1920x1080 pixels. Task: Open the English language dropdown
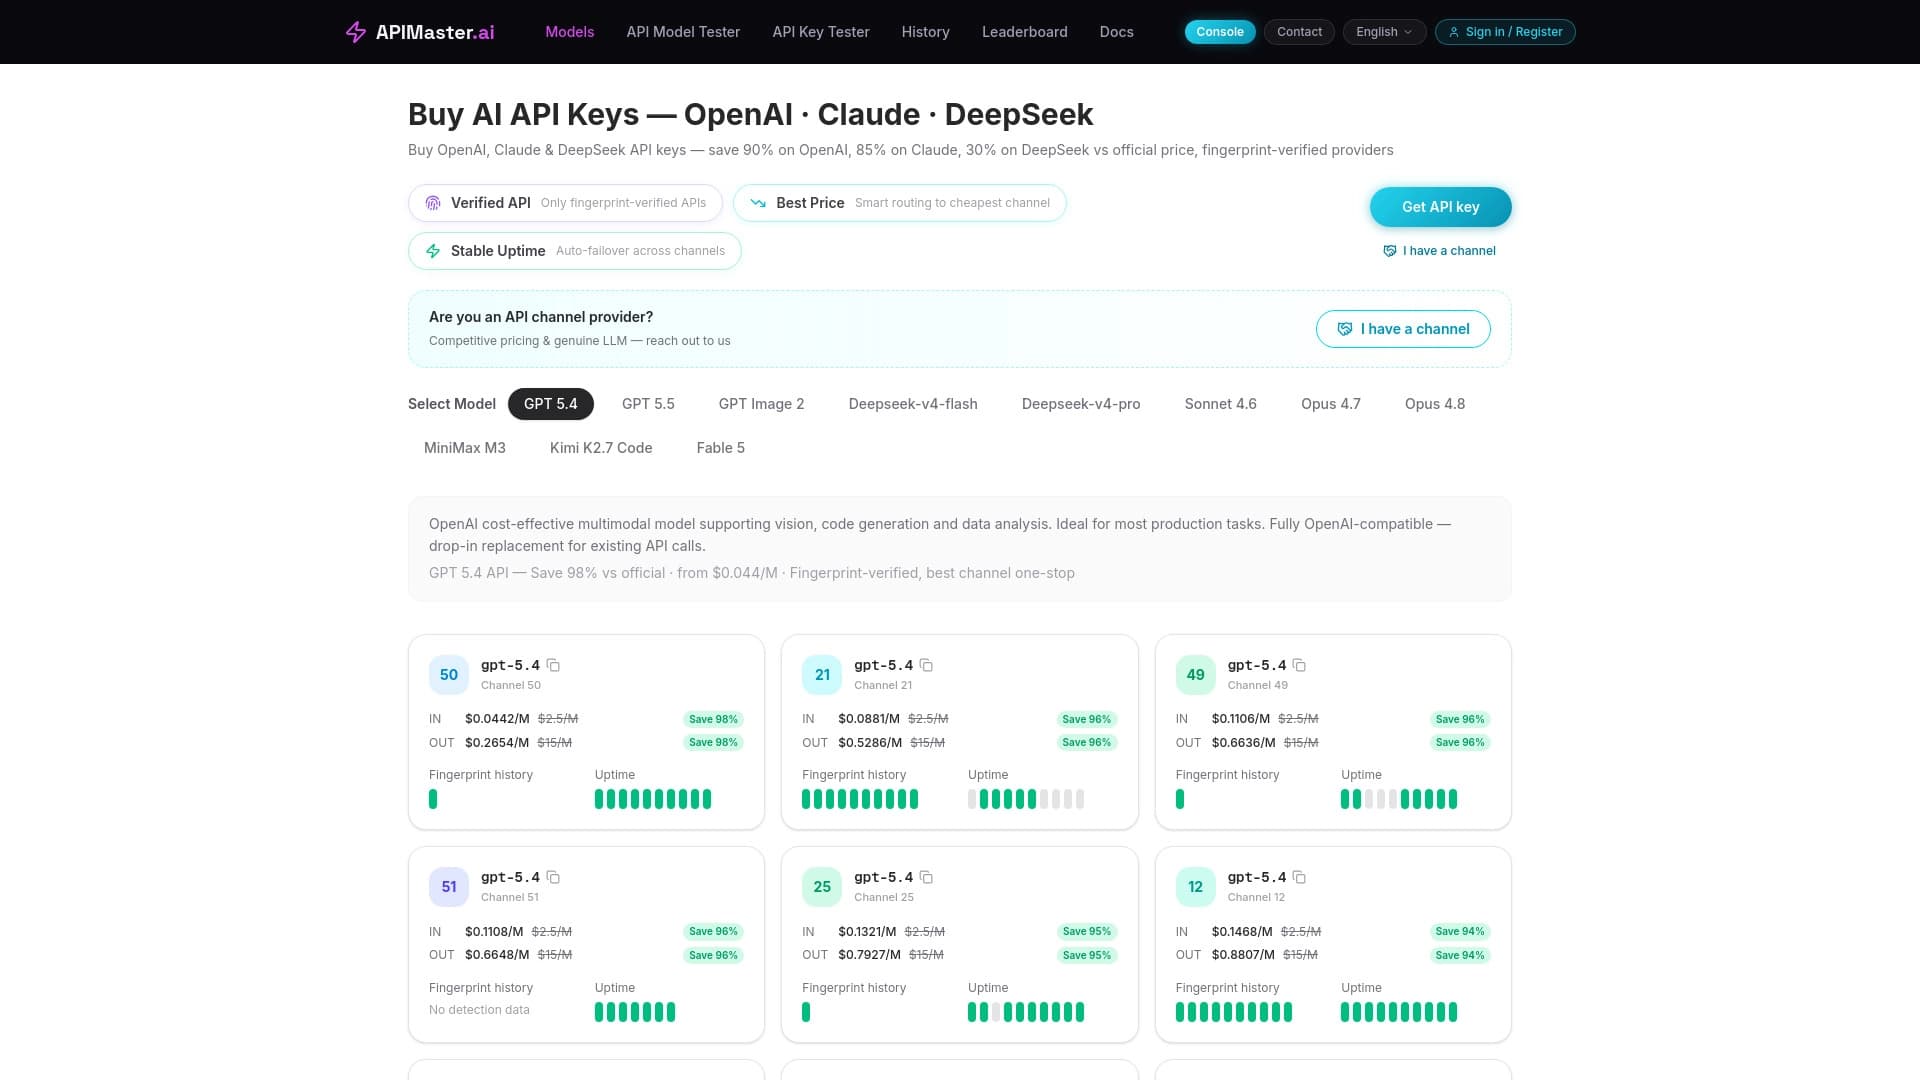click(x=1384, y=32)
